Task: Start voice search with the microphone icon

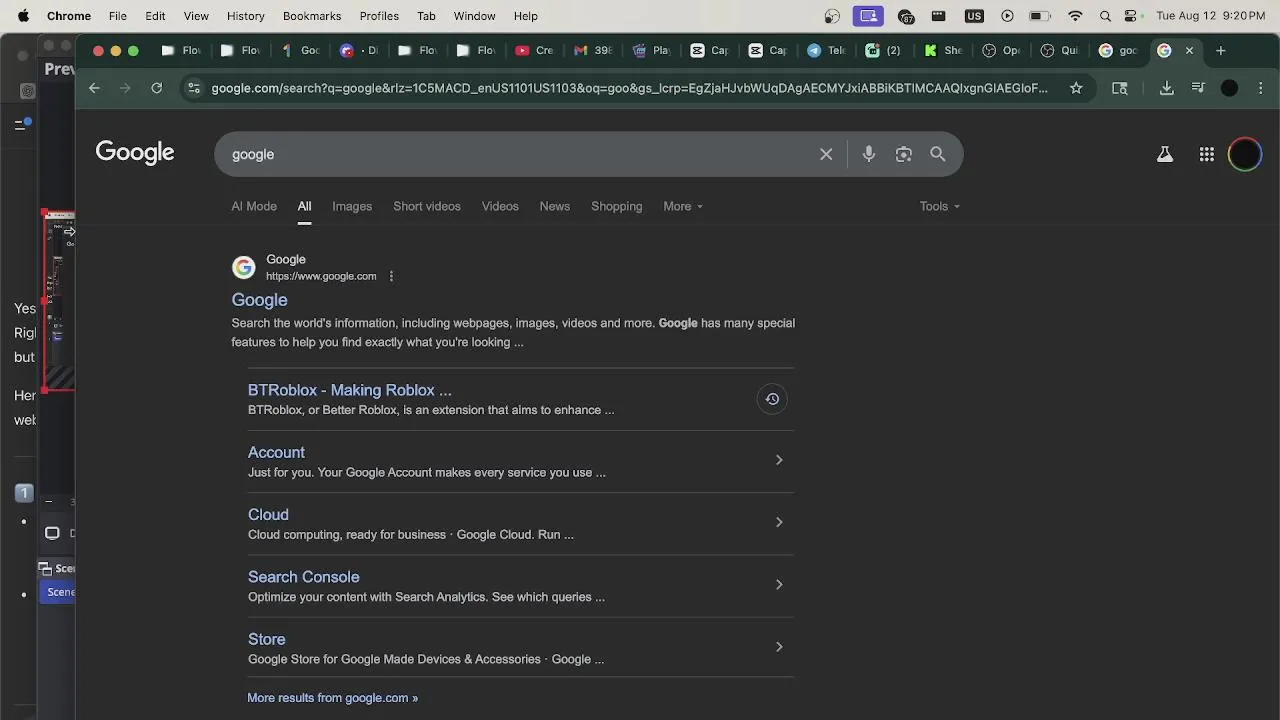Action: pyautogui.click(x=869, y=154)
